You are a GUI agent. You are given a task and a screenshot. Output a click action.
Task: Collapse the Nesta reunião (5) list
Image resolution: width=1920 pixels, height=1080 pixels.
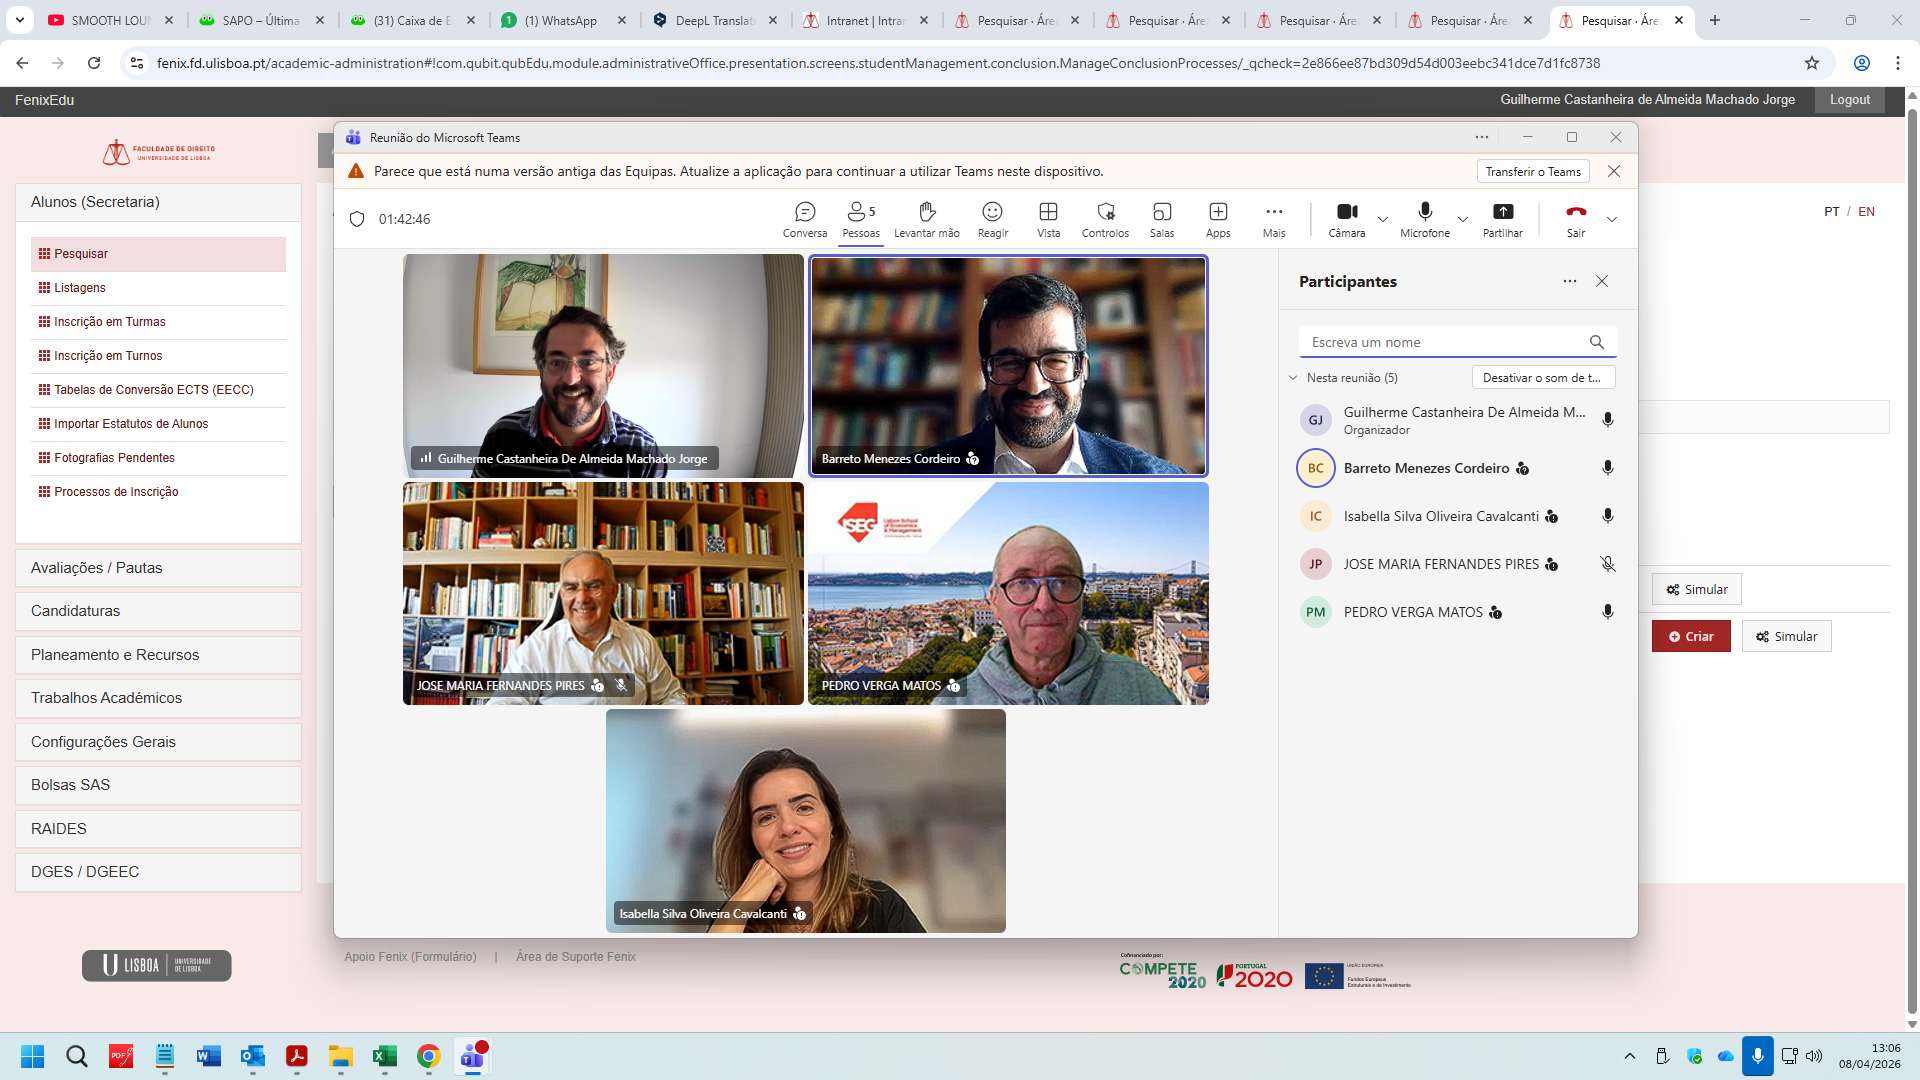pos(1293,378)
